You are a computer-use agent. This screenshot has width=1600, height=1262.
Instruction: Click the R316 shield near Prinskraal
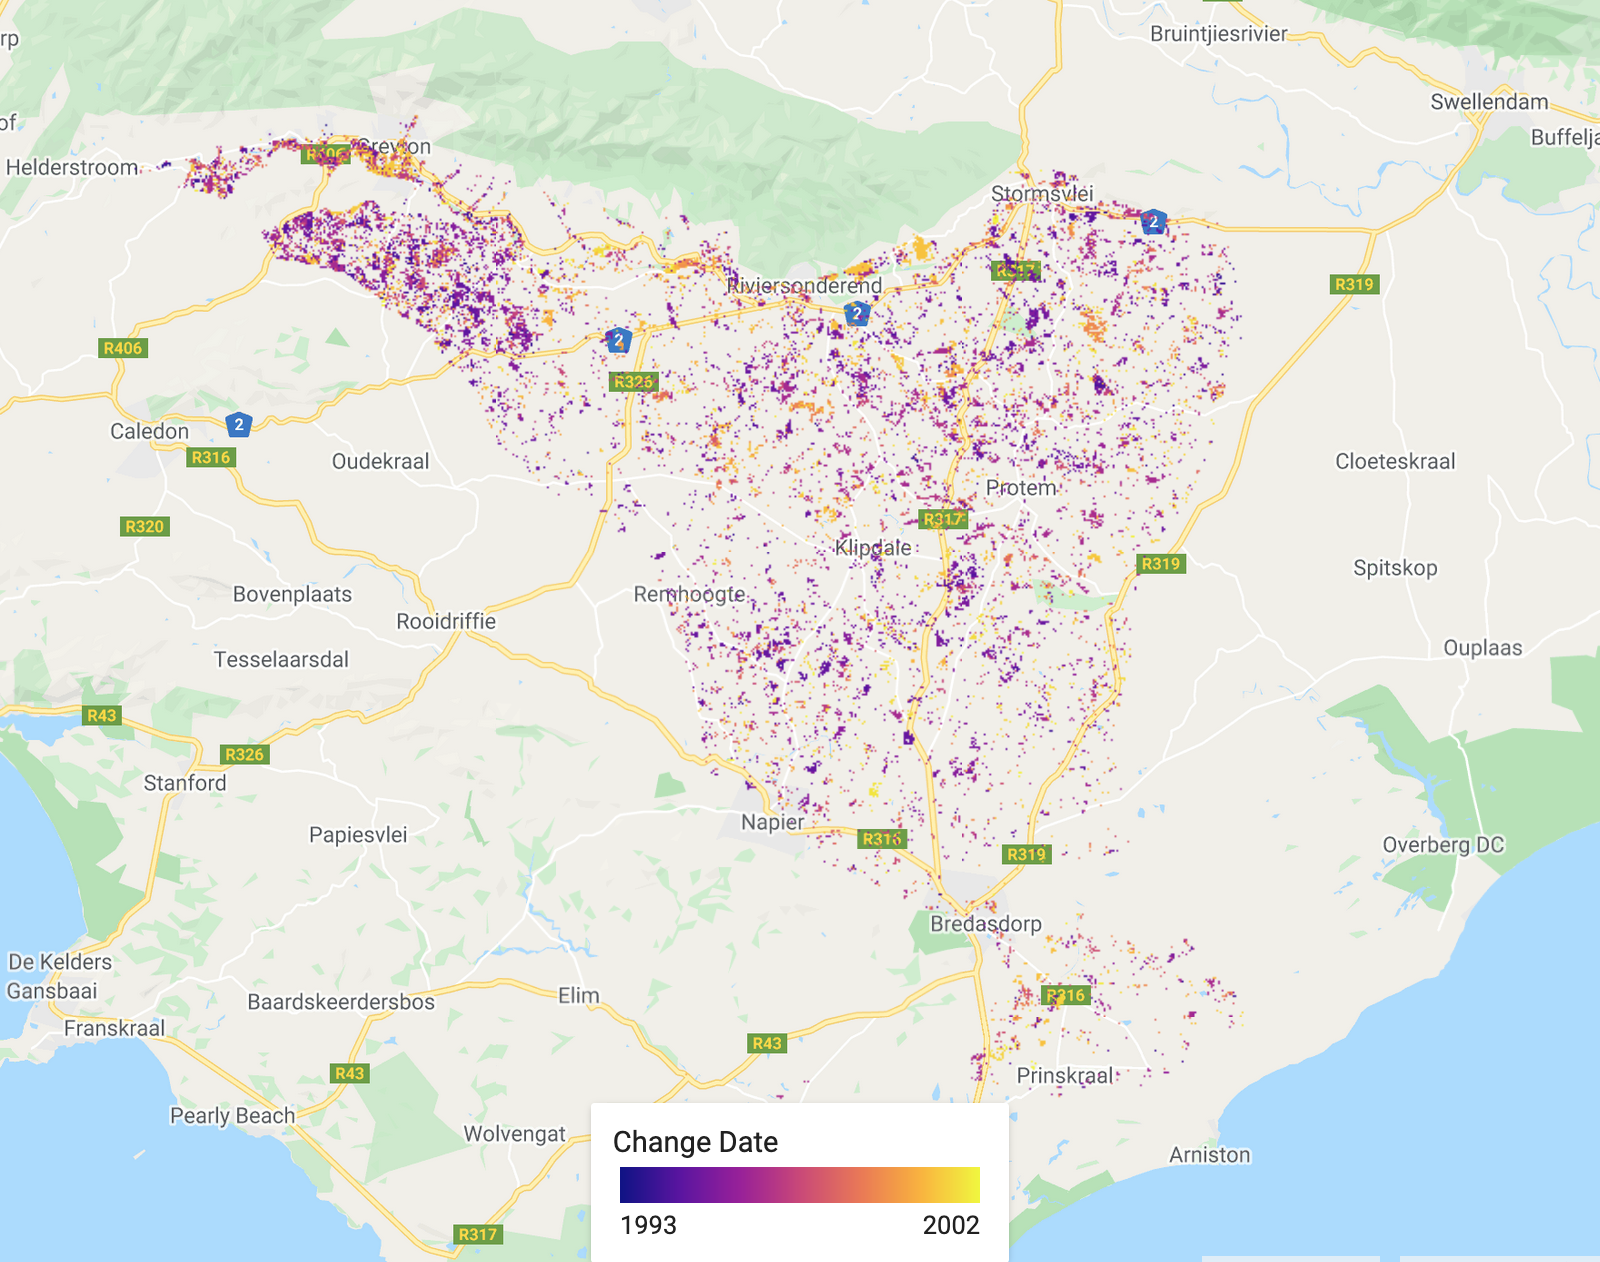pos(1064,995)
